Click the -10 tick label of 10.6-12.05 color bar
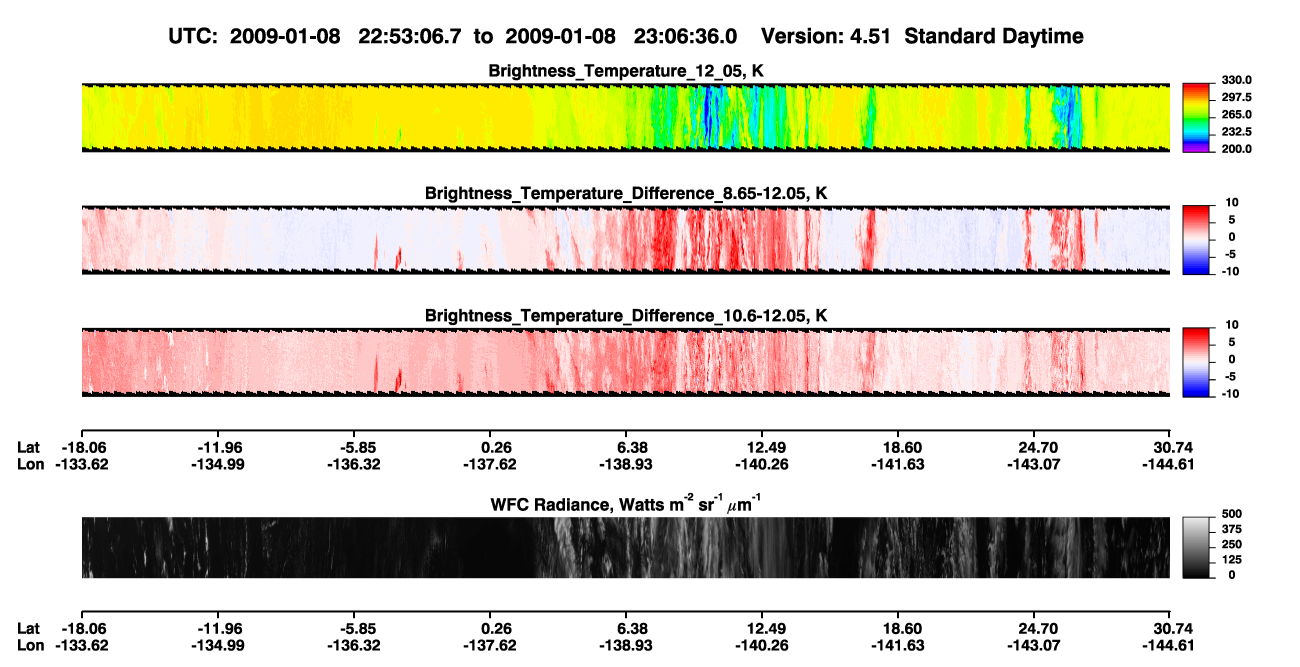The height and width of the screenshot is (667, 1300). (1230, 394)
